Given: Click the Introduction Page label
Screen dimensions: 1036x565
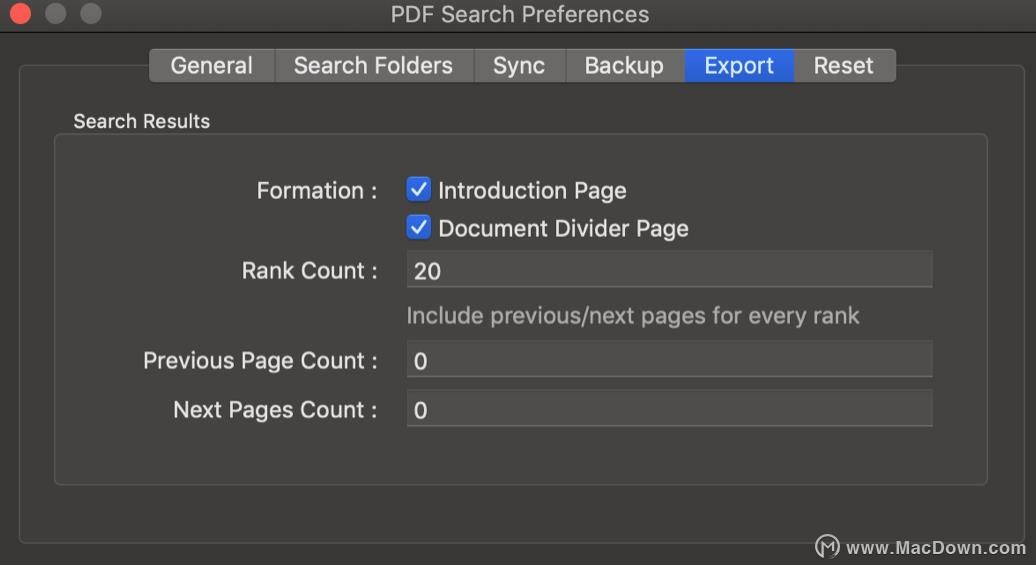Looking at the screenshot, I should click(533, 190).
